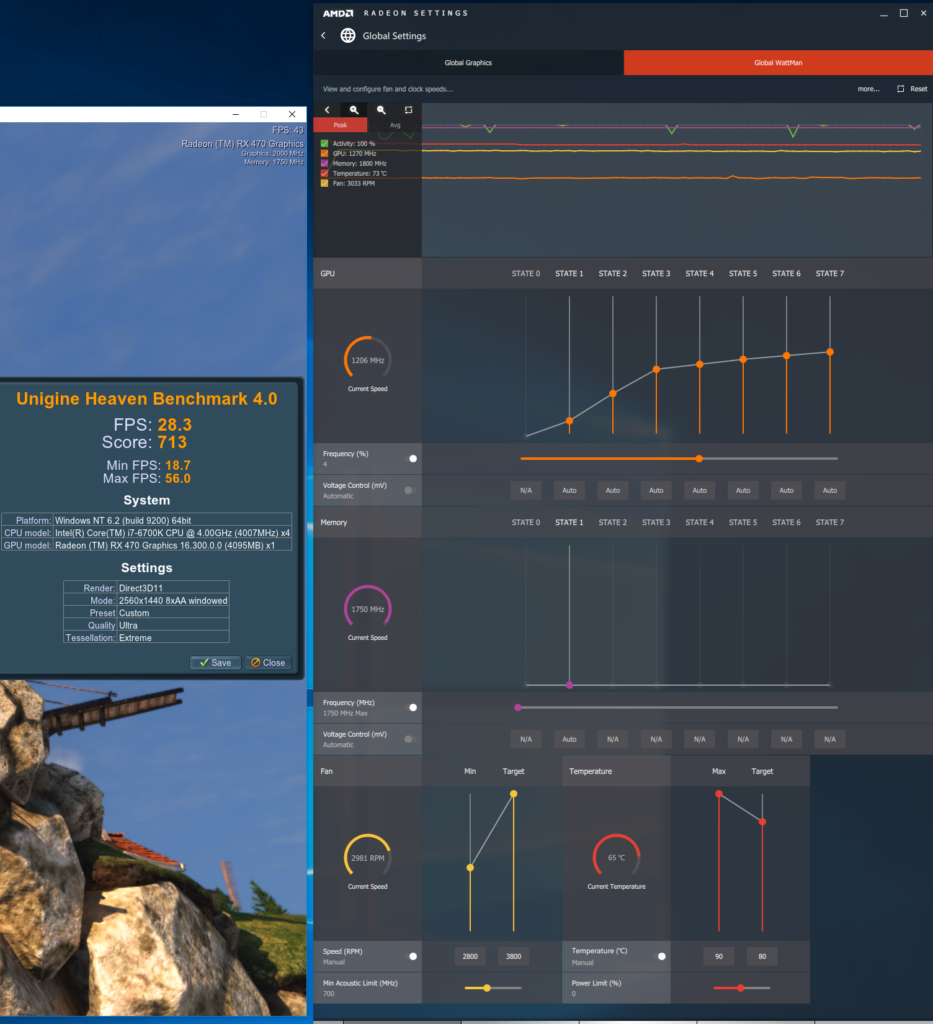Minimize the Radeon Settings window

tap(883, 13)
